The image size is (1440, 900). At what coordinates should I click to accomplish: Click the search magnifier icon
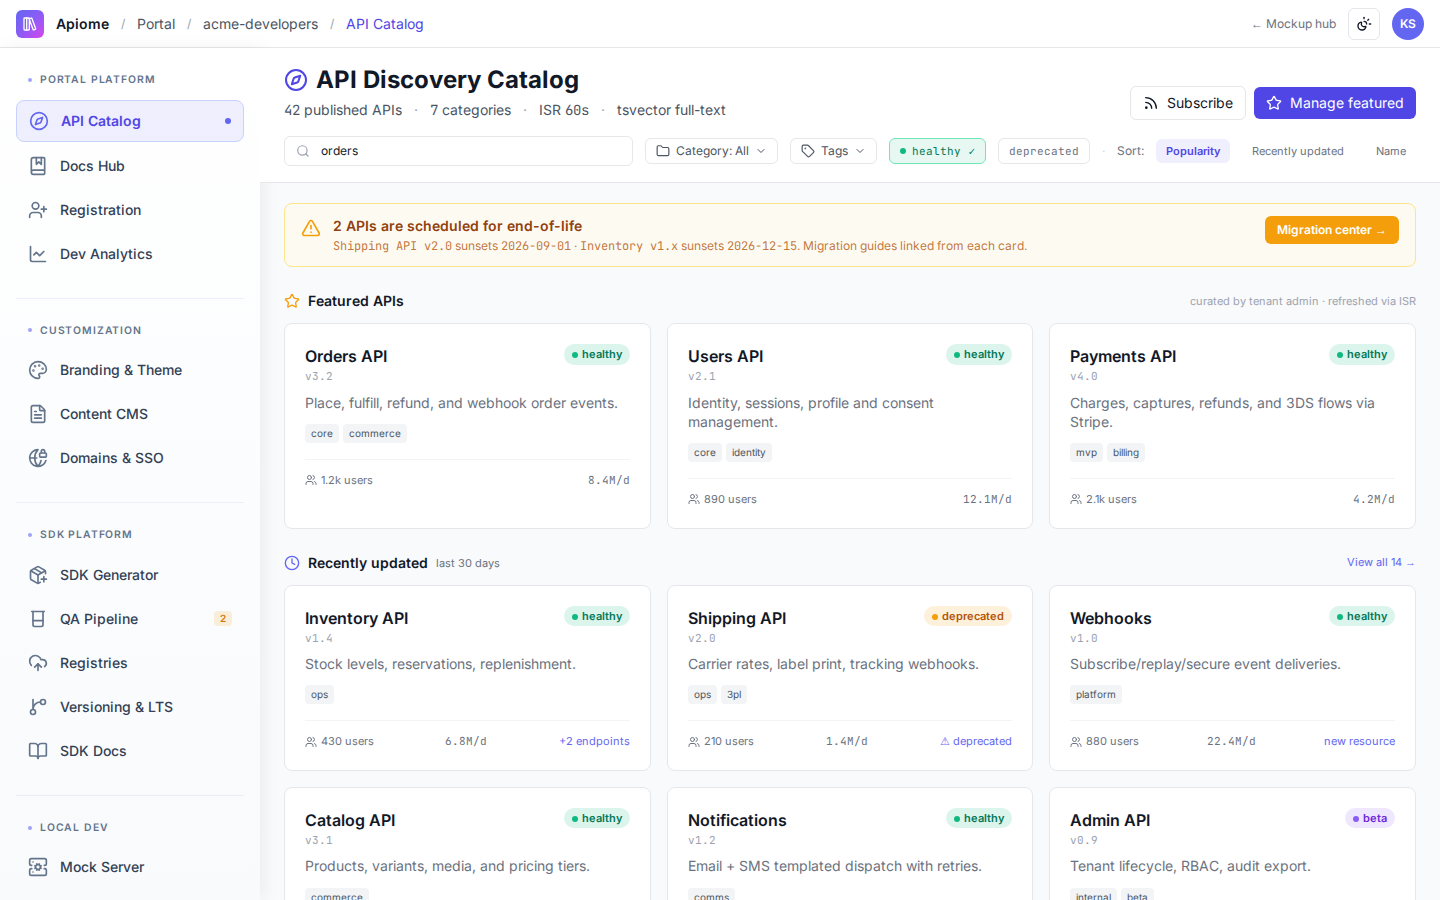tap(303, 151)
